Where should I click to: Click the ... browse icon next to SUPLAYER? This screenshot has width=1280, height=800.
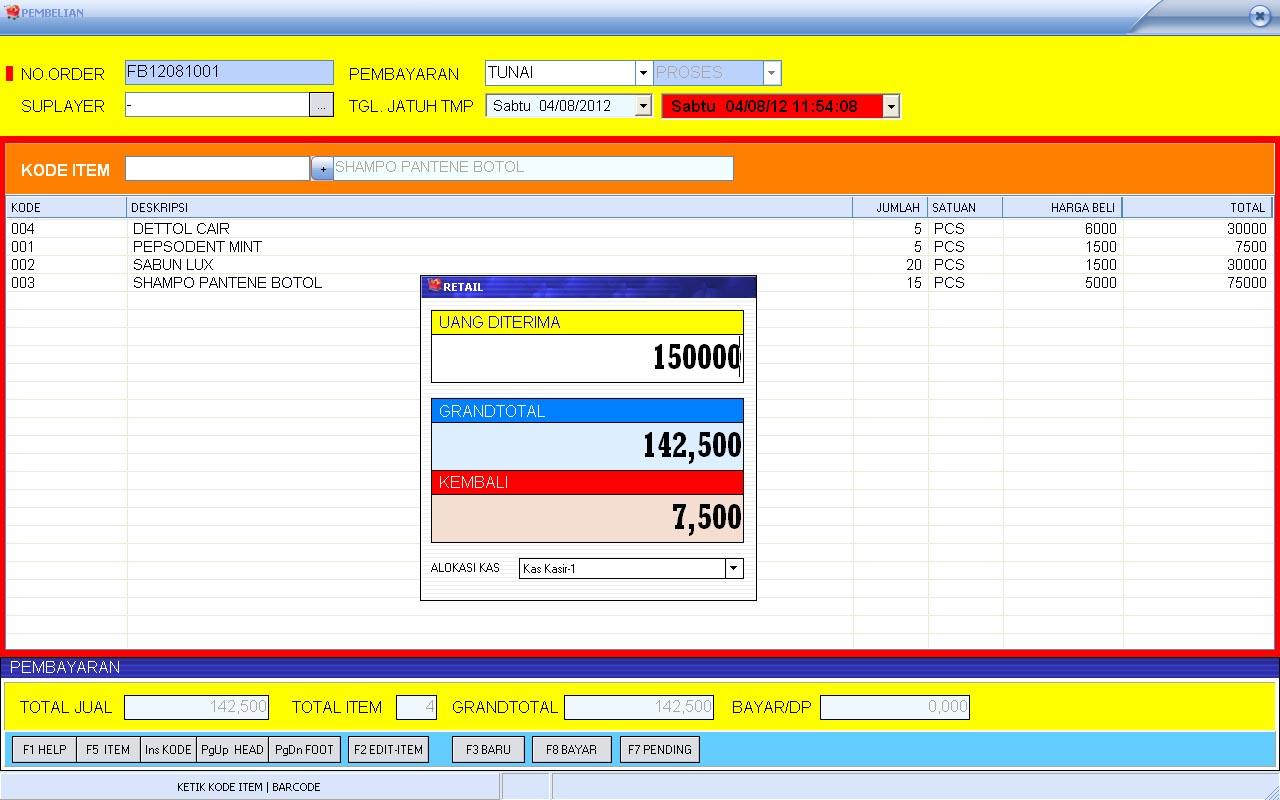coord(323,104)
